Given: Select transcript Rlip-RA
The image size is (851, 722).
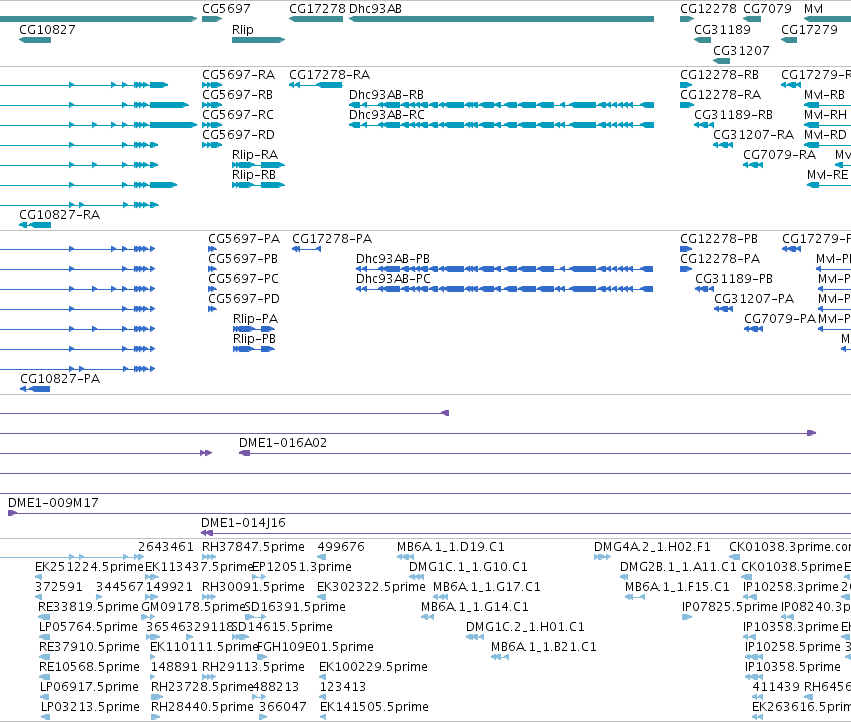Looking at the screenshot, I should coord(258,165).
